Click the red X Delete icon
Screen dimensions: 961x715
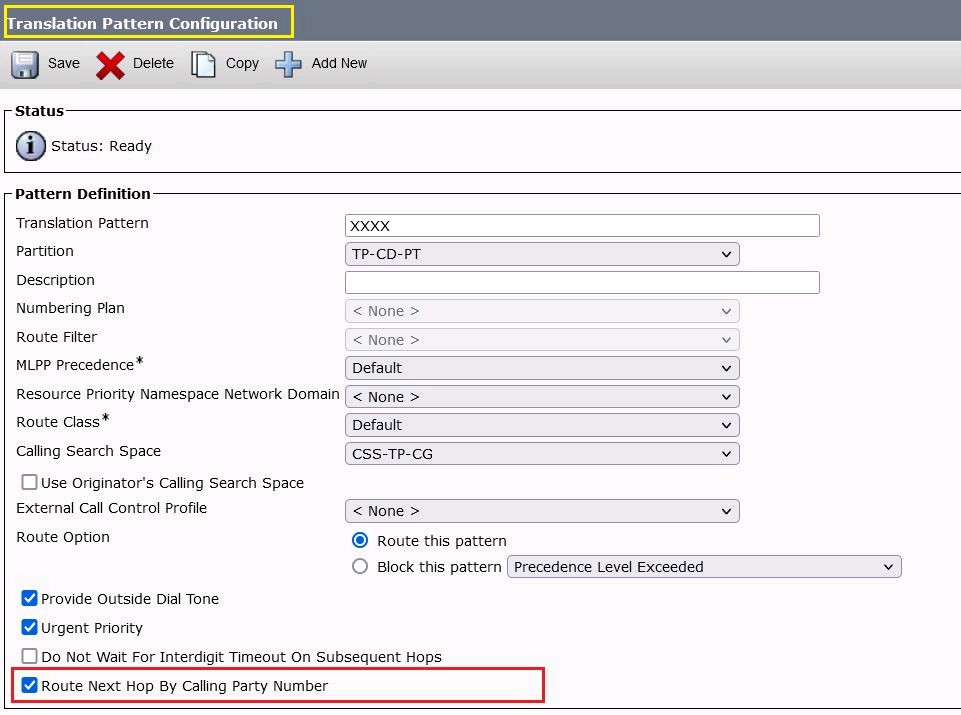(x=109, y=63)
